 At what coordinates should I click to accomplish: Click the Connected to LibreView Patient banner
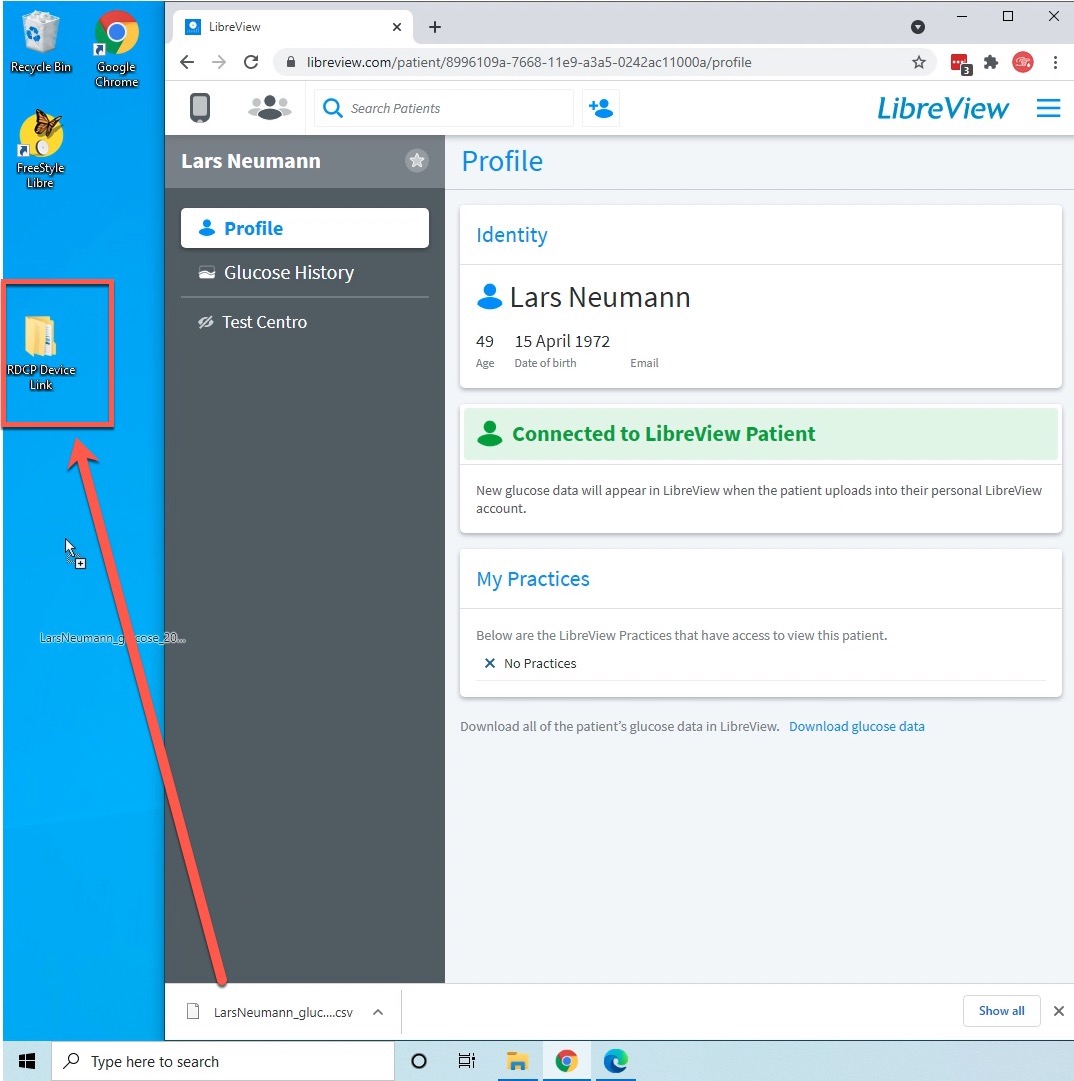point(760,434)
